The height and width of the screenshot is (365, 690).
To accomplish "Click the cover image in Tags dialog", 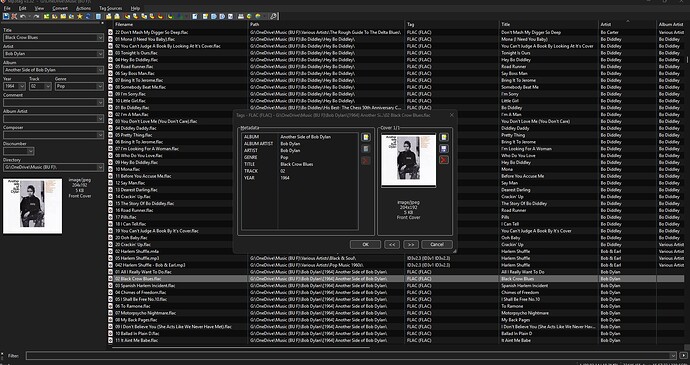I will pyautogui.click(x=408, y=160).
